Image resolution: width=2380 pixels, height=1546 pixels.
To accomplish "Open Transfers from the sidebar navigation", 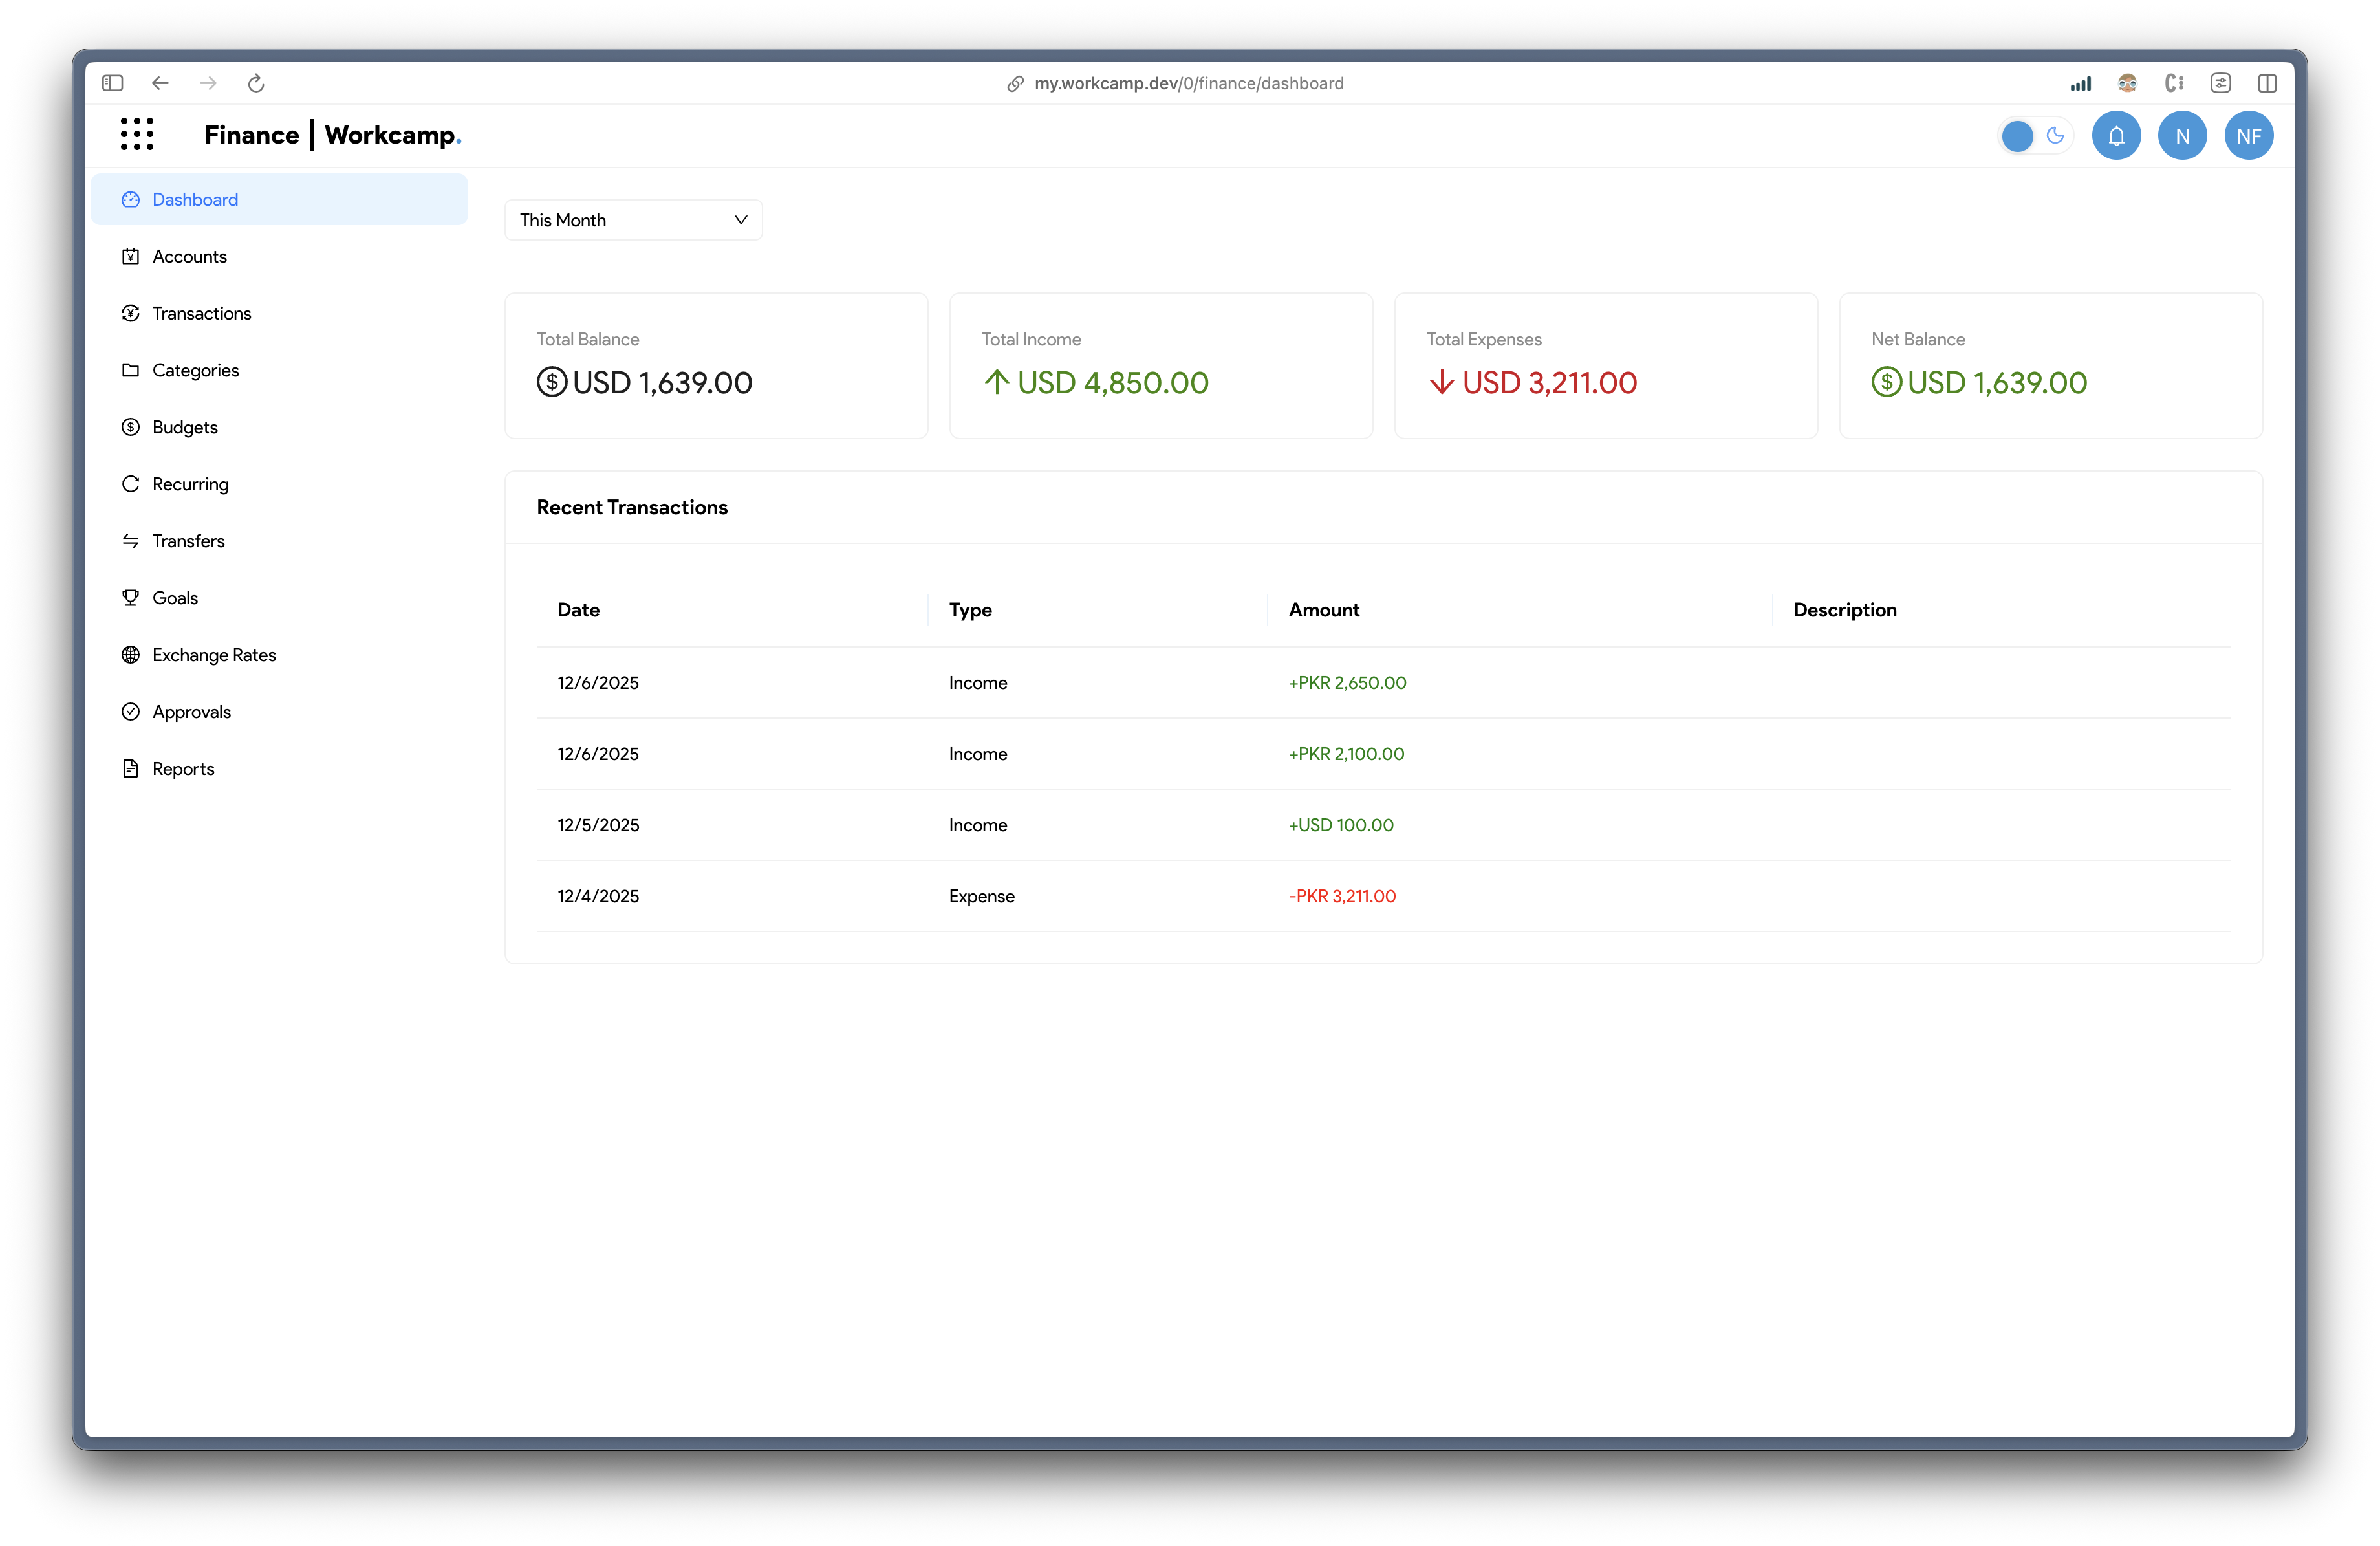I will point(188,541).
